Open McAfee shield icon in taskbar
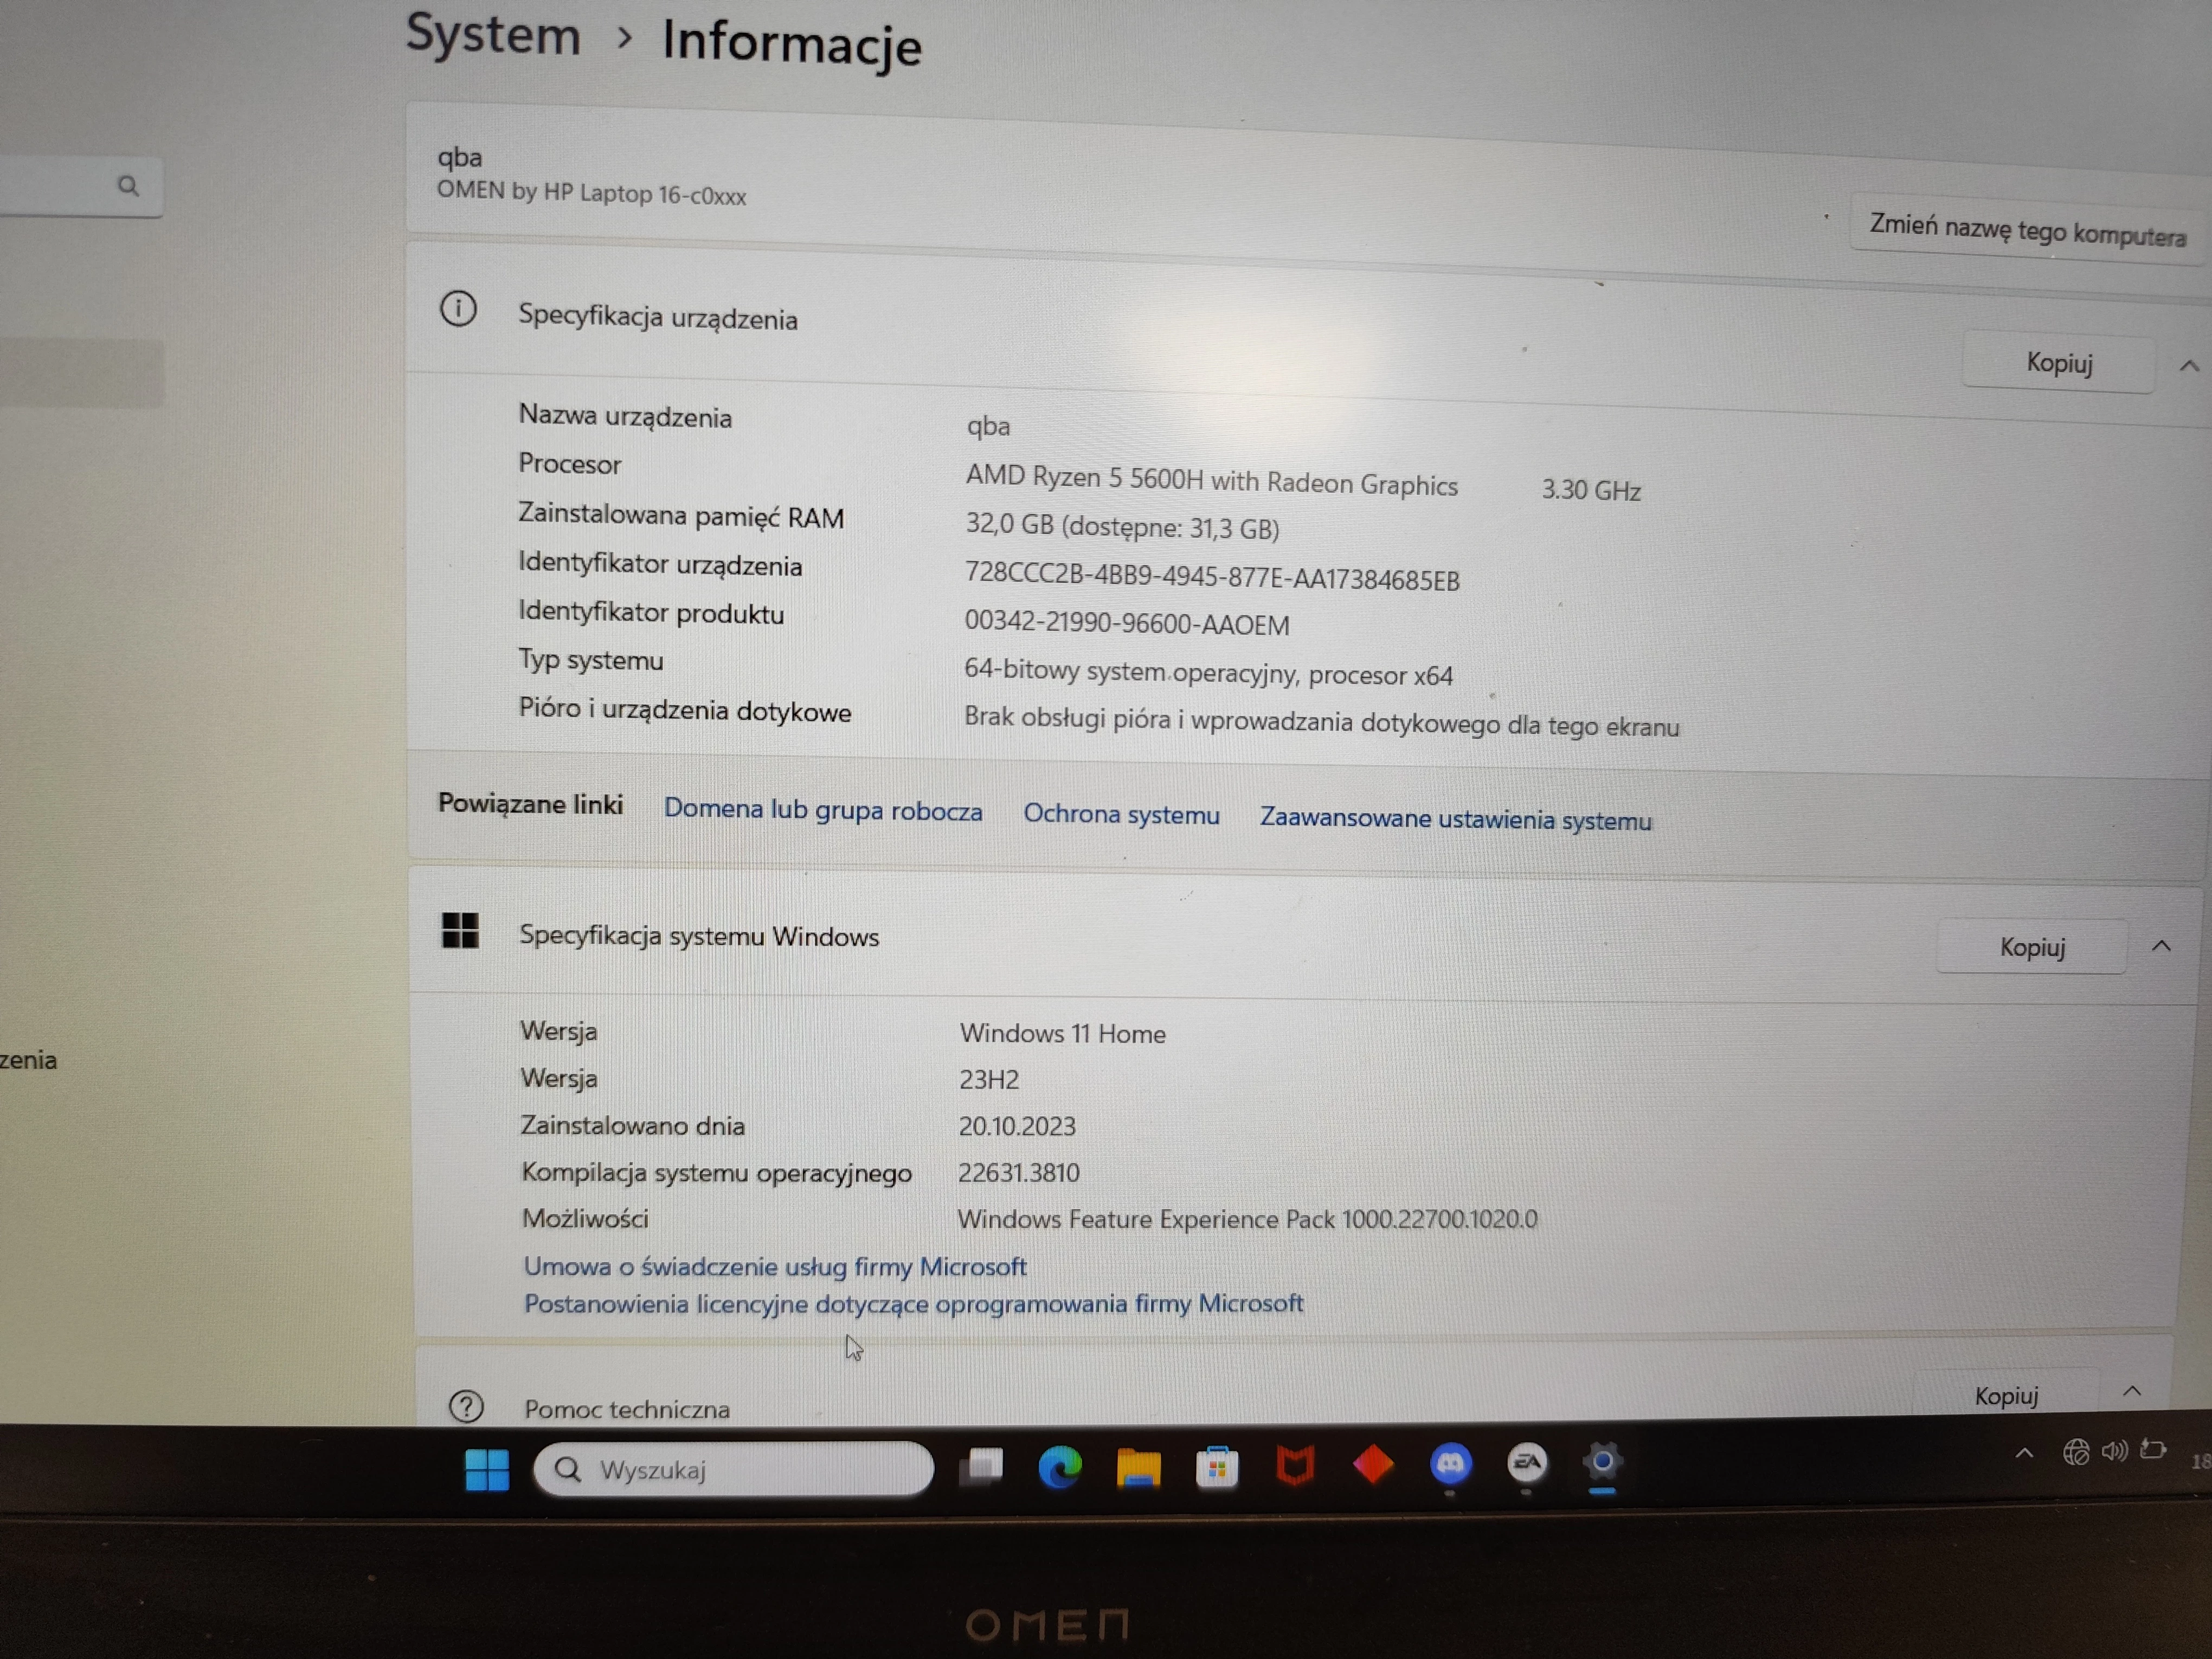 tap(1295, 1466)
